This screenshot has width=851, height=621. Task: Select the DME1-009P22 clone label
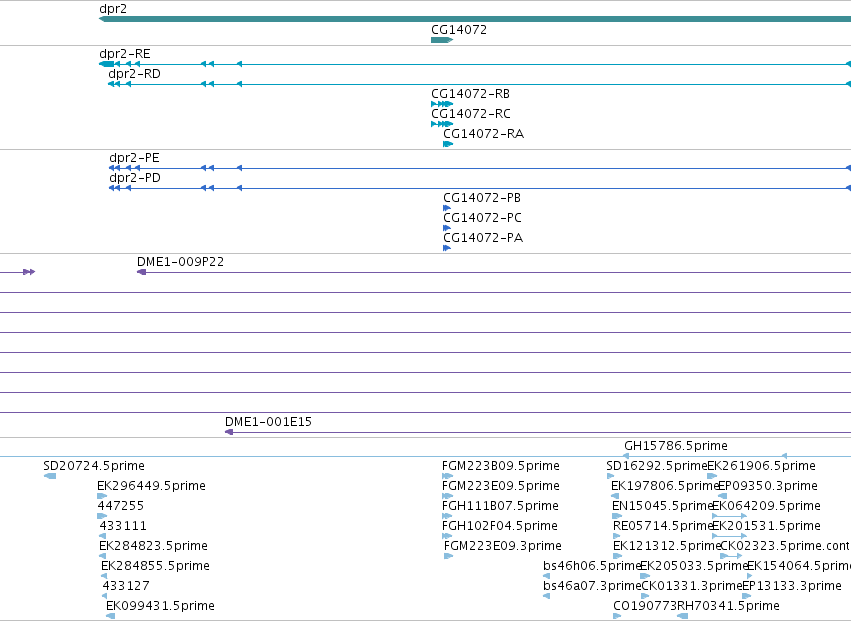pyautogui.click(x=180, y=262)
